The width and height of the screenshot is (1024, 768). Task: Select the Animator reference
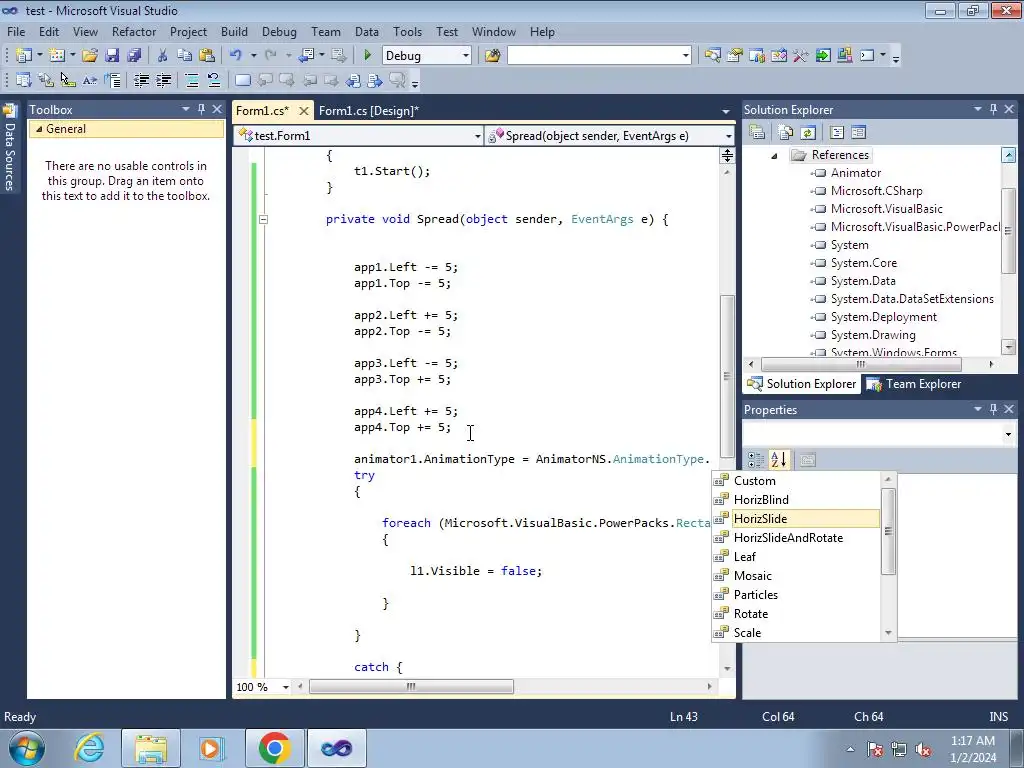pyautogui.click(x=856, y=173)
